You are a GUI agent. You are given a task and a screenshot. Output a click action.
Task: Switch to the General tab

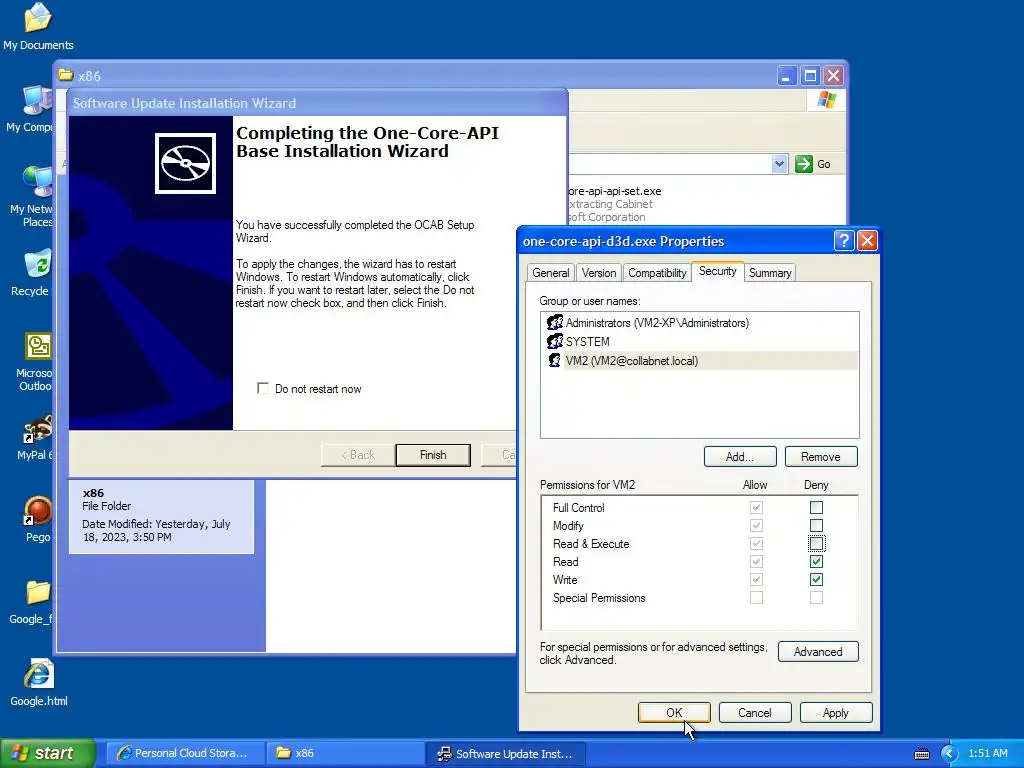(551, 273)
